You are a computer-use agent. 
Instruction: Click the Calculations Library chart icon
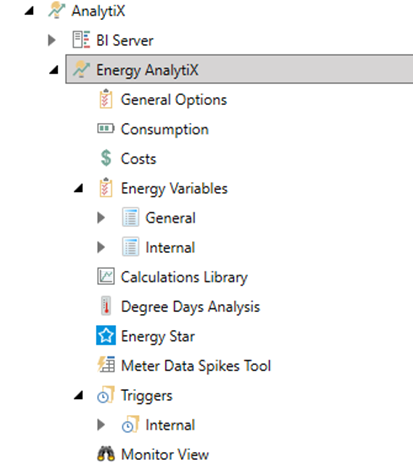(x=106, y=276)
